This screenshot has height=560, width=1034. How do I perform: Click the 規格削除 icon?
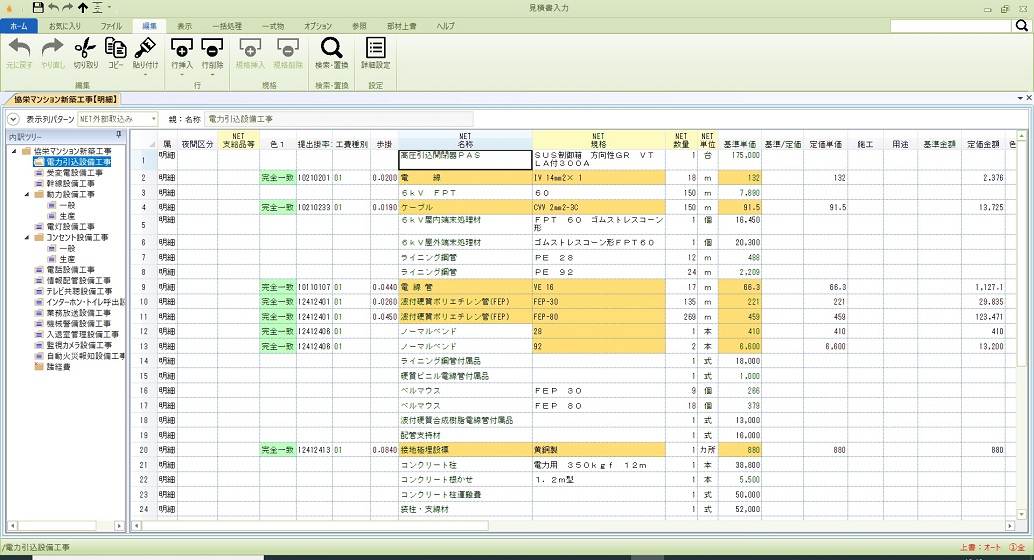click(x=288, y=47)
